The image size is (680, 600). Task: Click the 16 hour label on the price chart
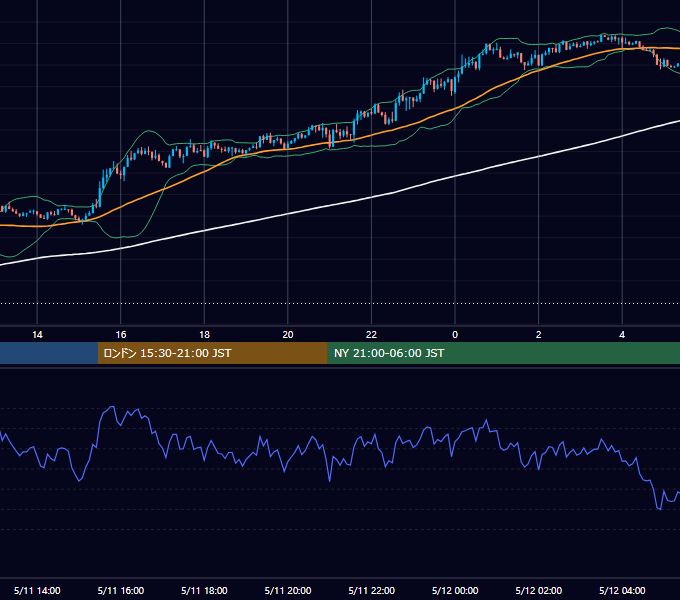(121, 335)
